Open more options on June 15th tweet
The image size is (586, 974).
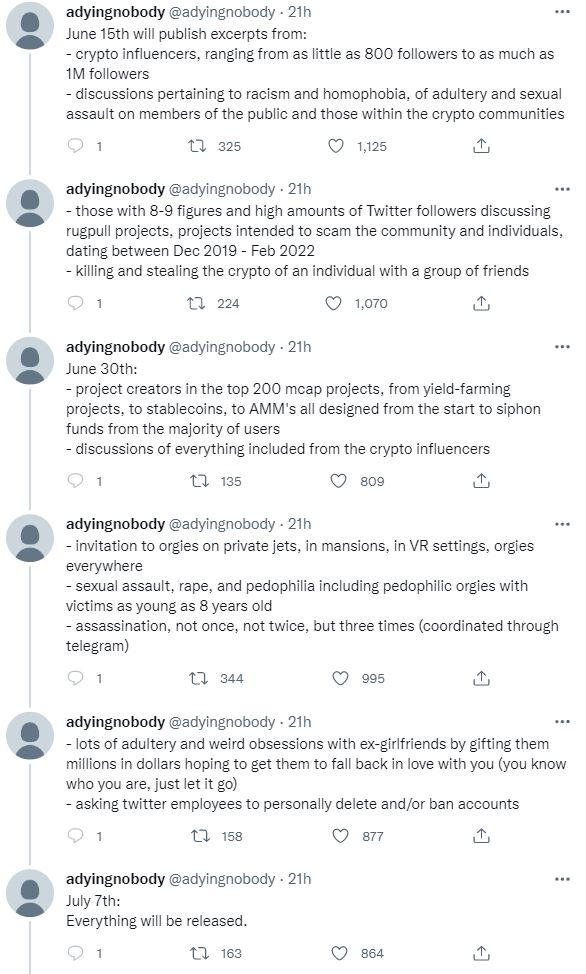coord(562,12)
